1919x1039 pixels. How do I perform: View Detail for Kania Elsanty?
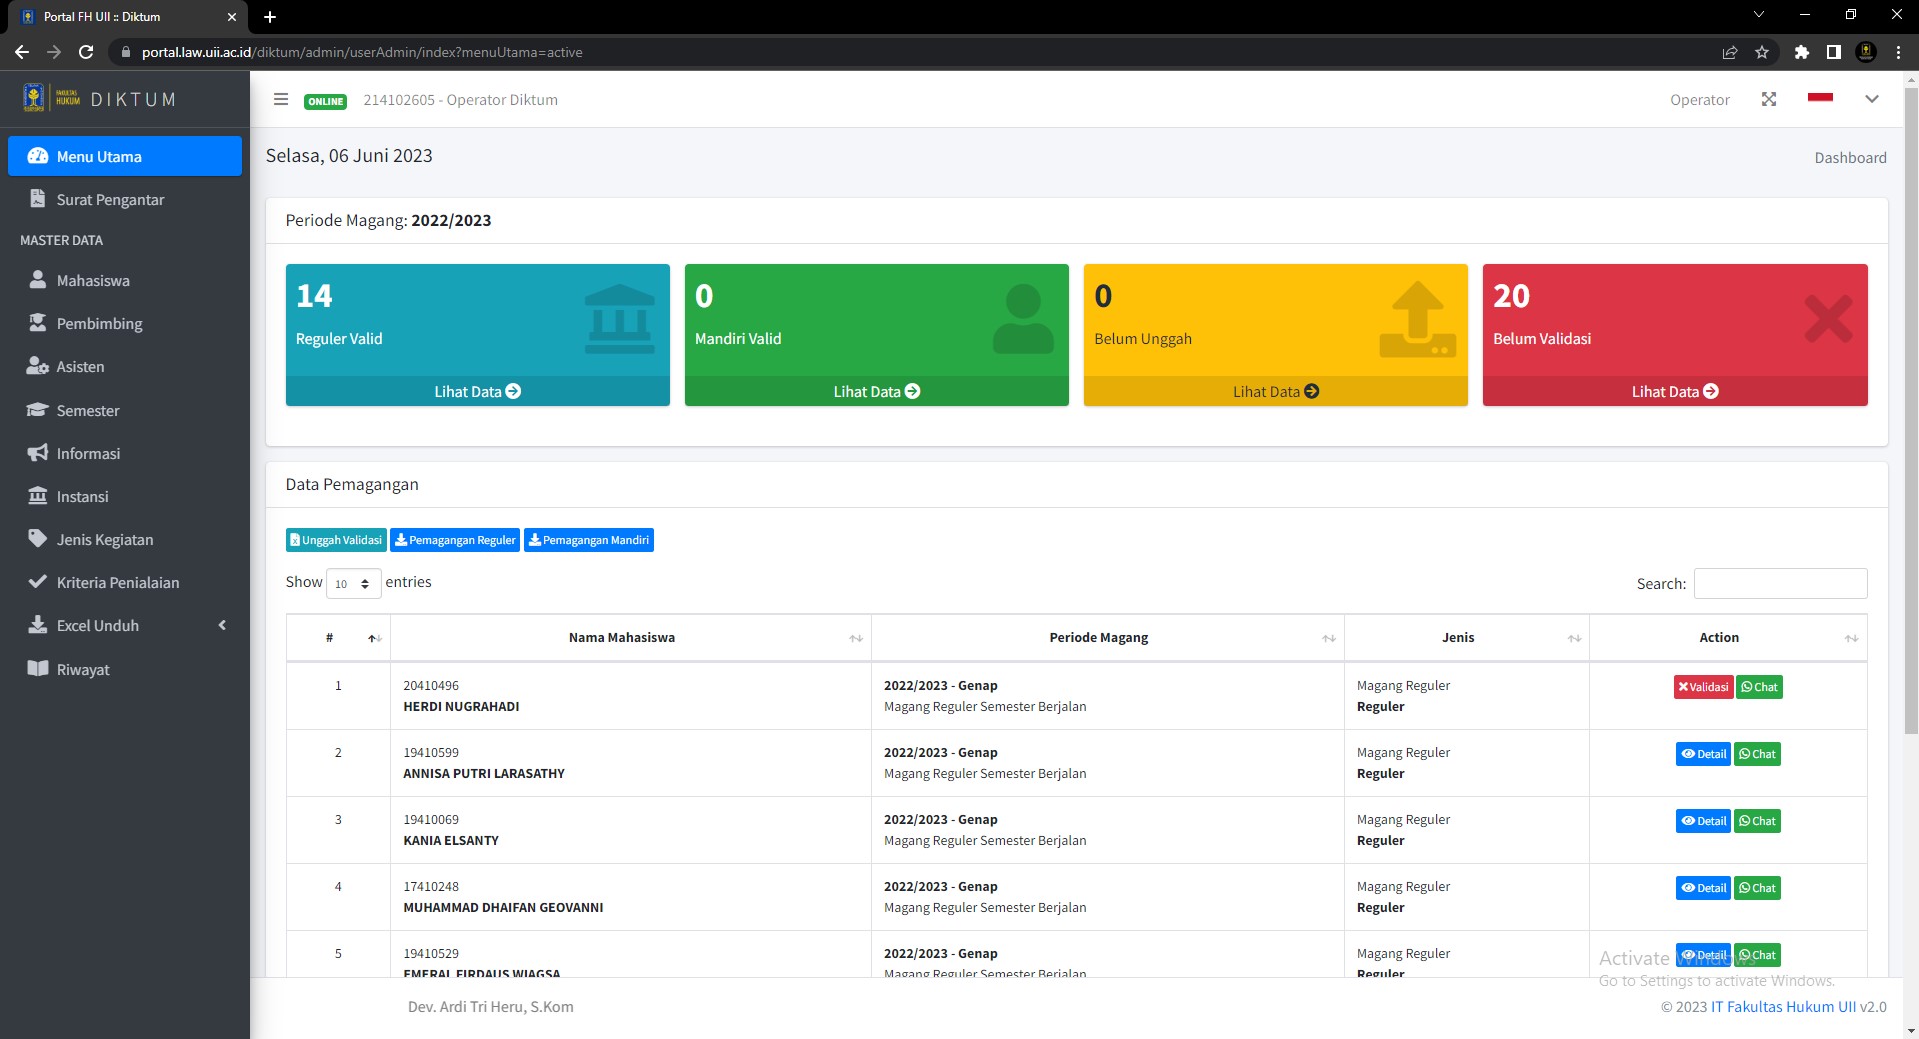click(1703, 821)
